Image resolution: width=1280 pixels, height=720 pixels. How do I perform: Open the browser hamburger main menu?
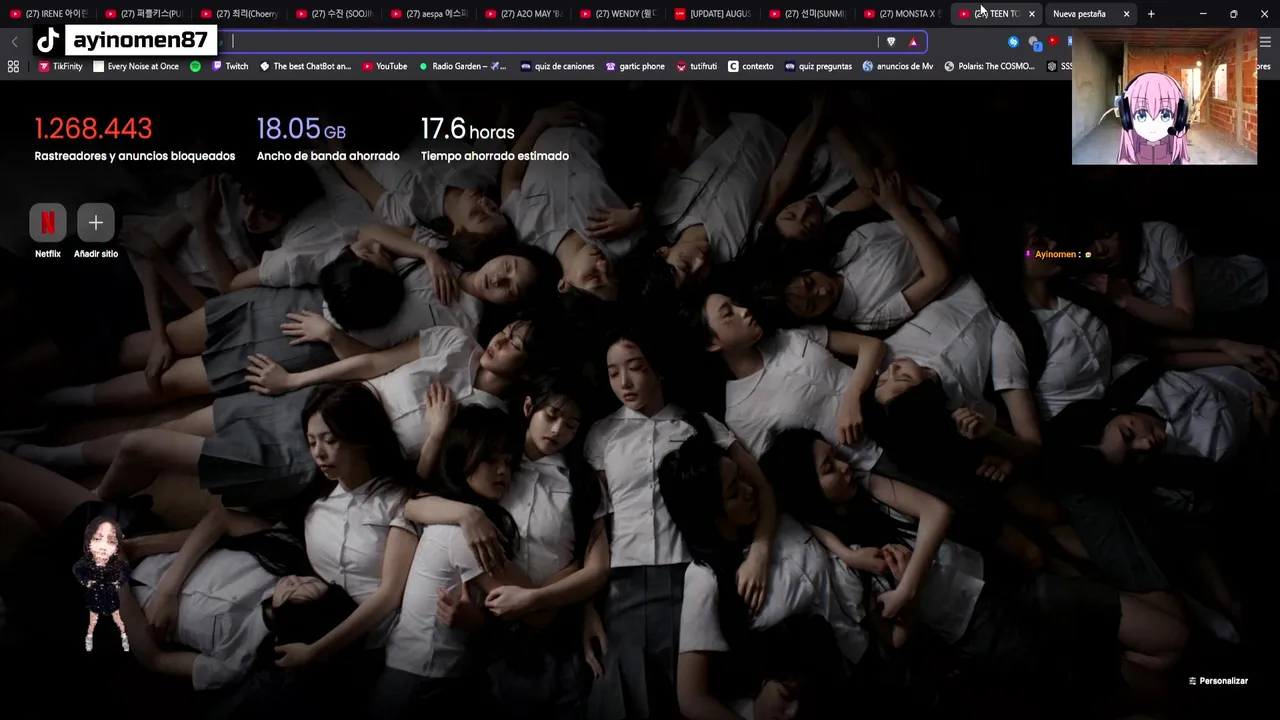1265,42
